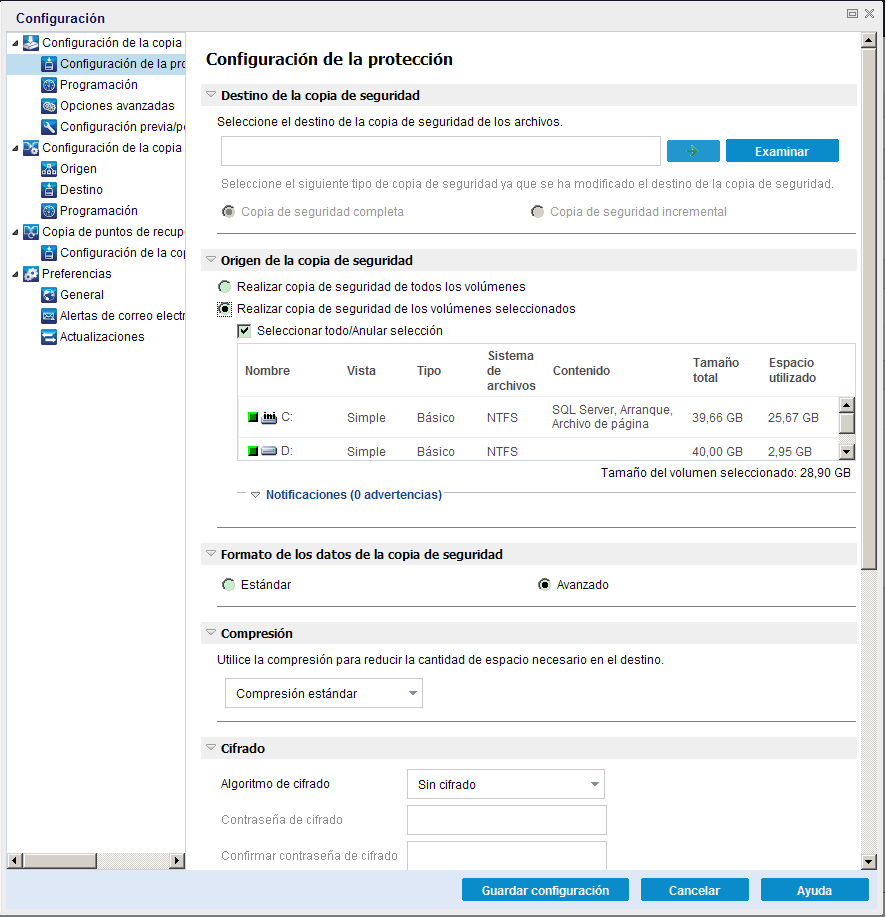
Task: Click main panel scroll down arrow
Action: 869,861
